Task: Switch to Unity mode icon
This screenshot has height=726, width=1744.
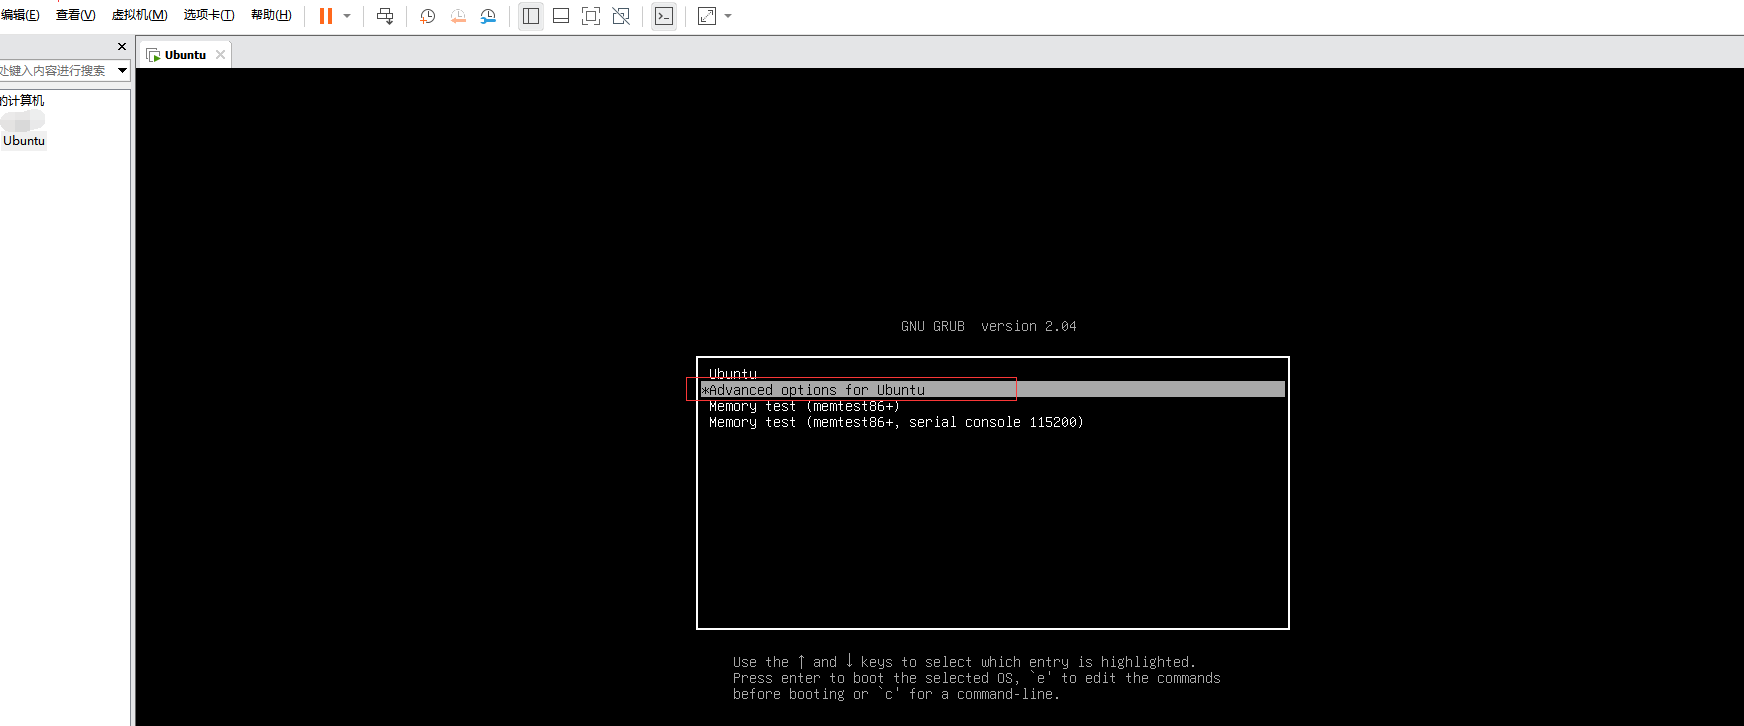Action: (x=621, y=16)
